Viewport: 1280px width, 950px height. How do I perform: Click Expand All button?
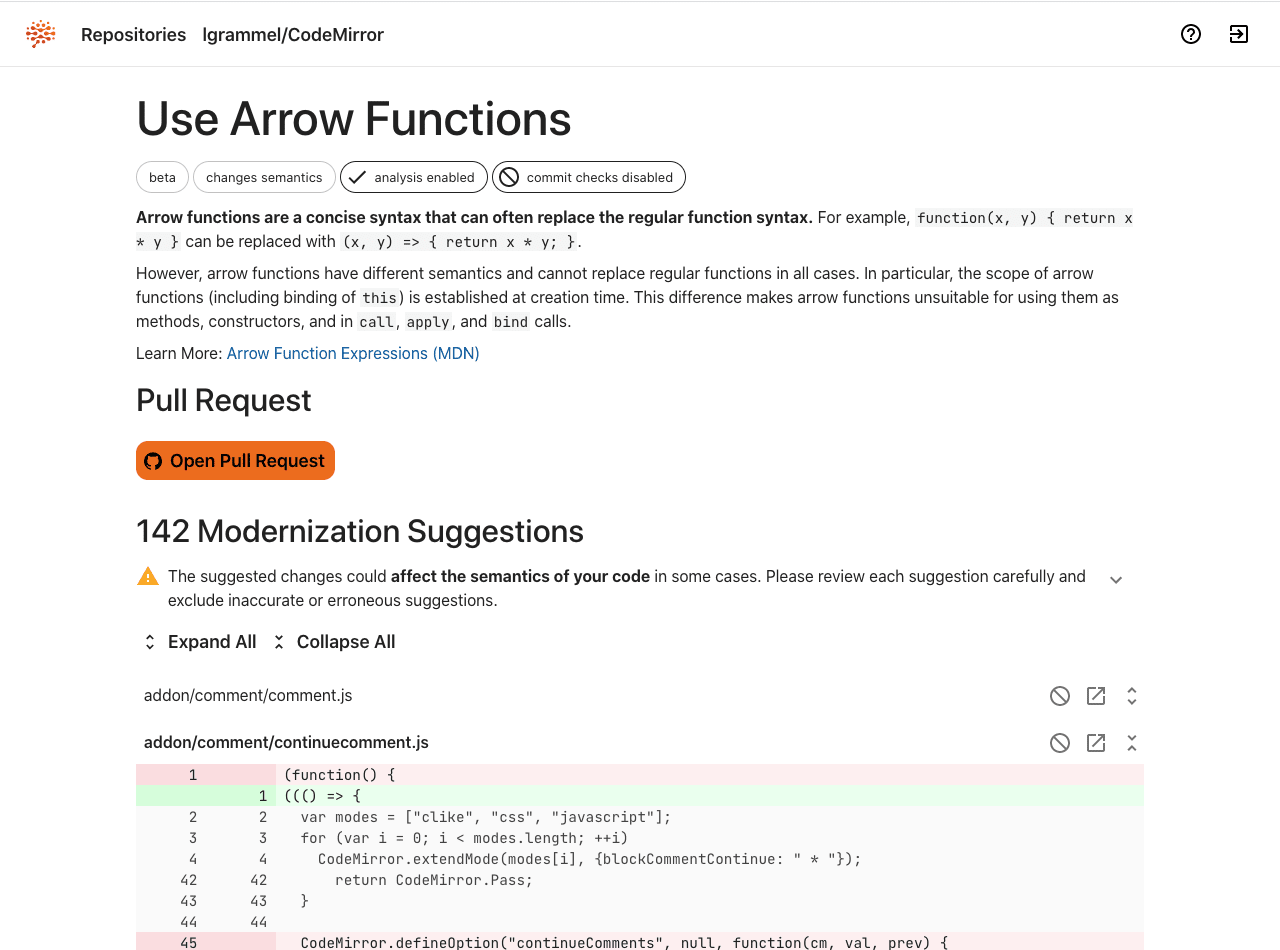pyautogui.click(x=198, y=642)
